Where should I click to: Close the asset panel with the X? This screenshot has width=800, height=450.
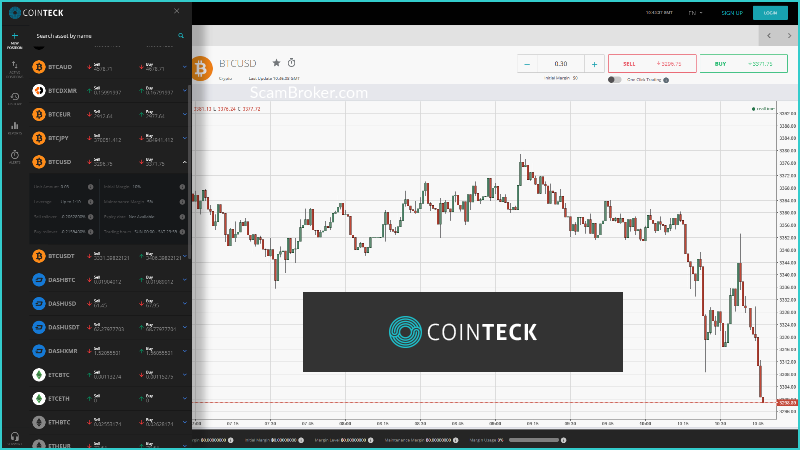coord(177,11)
